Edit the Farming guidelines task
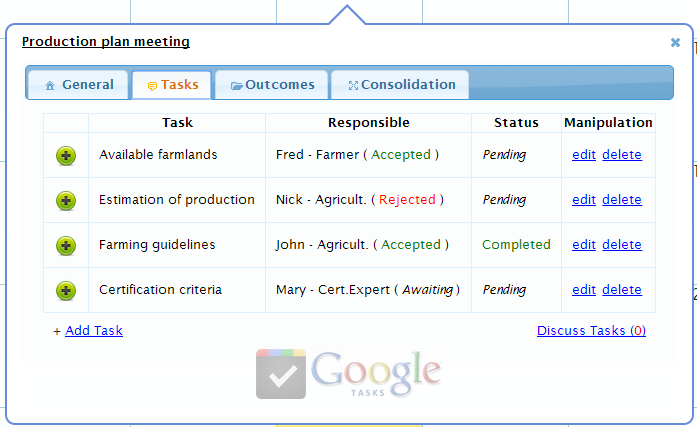Screen dimensions: 697x427 coord(584,244)
